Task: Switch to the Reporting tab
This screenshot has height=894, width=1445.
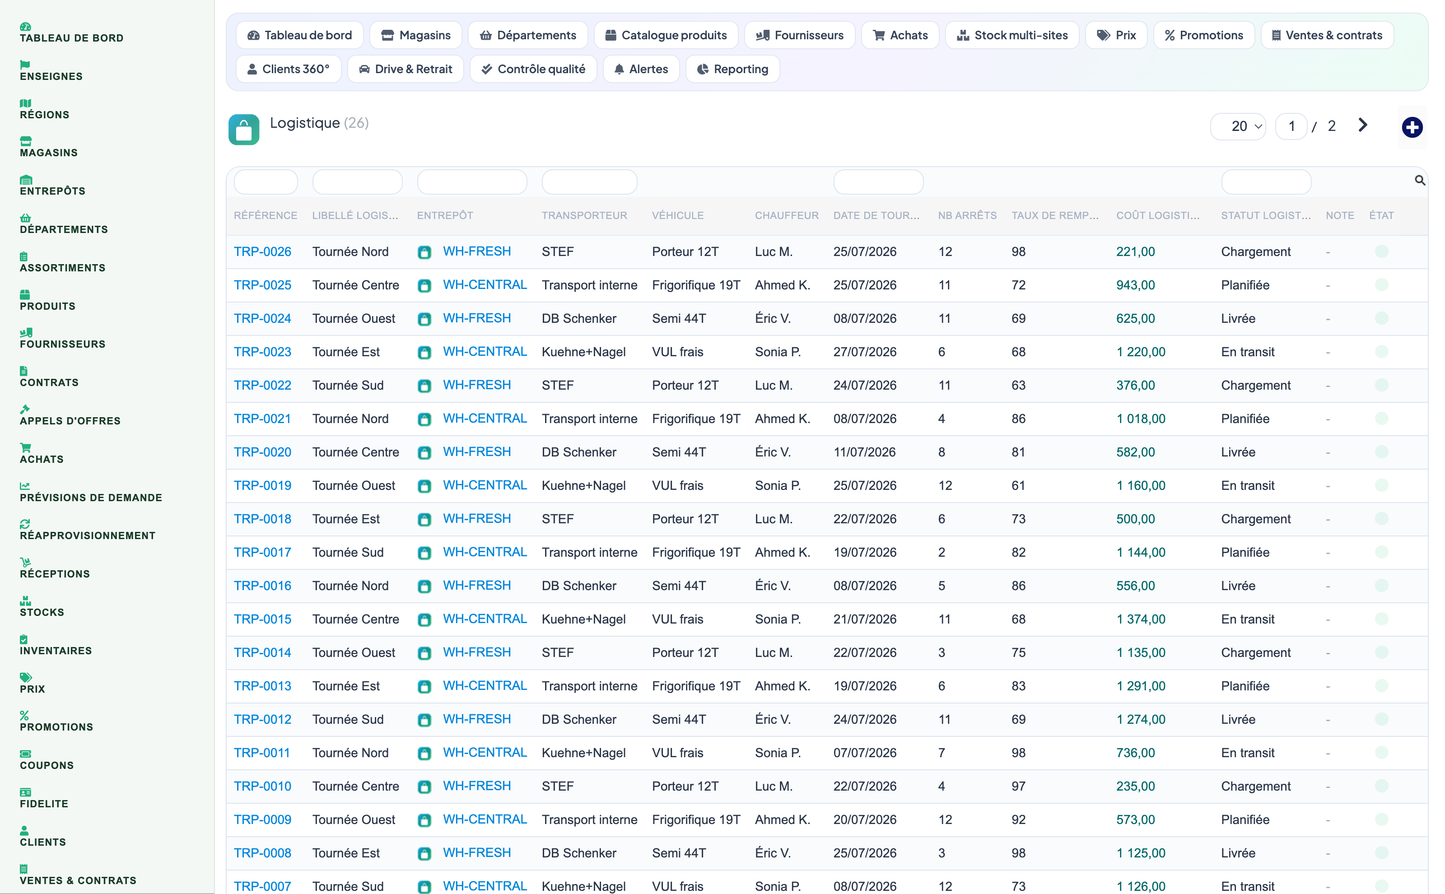Action: [733, 69]
